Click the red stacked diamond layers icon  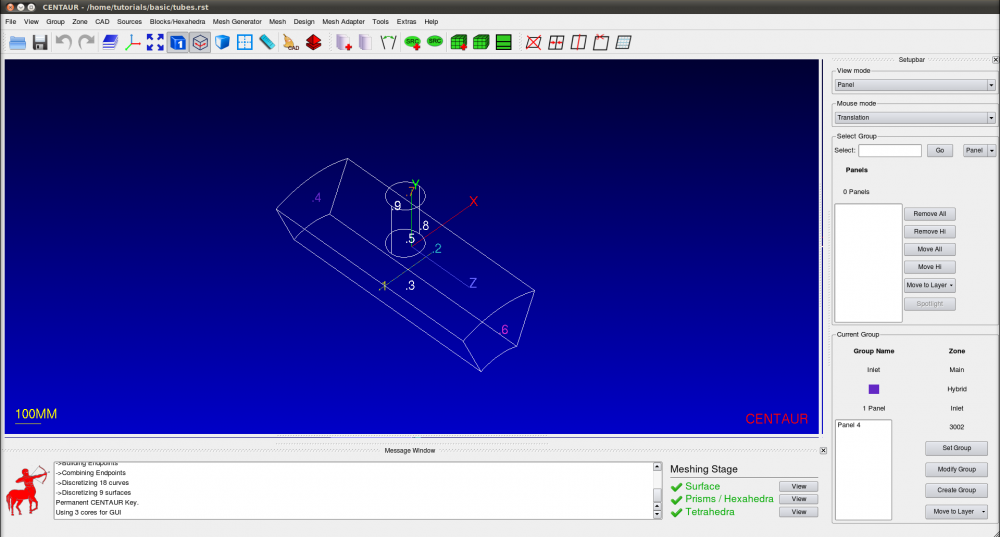pos(313,43)
